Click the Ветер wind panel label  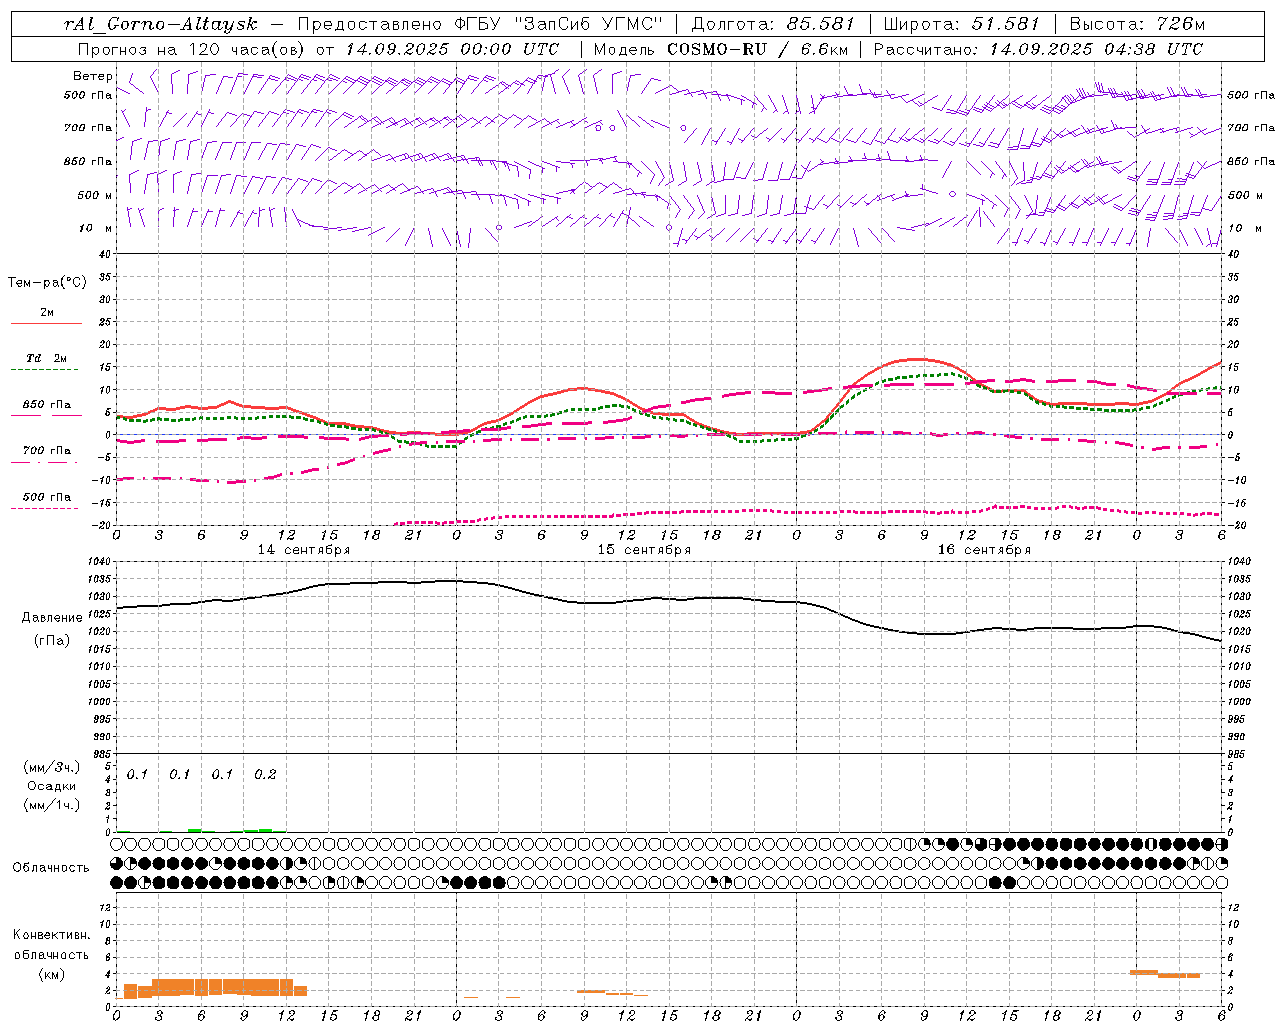click(x=93, y=76)
